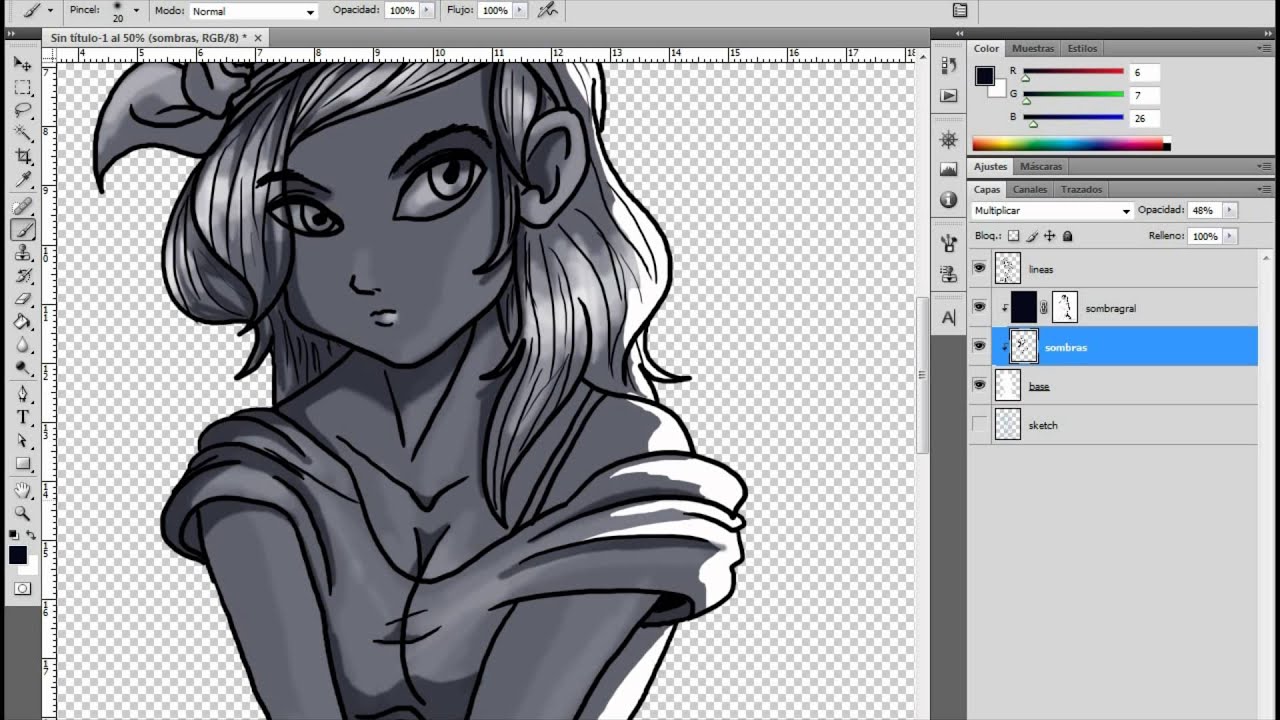Screen dimensions: 1280x720
Task: Select the Eyedropper tool
Action: [22, 180]
